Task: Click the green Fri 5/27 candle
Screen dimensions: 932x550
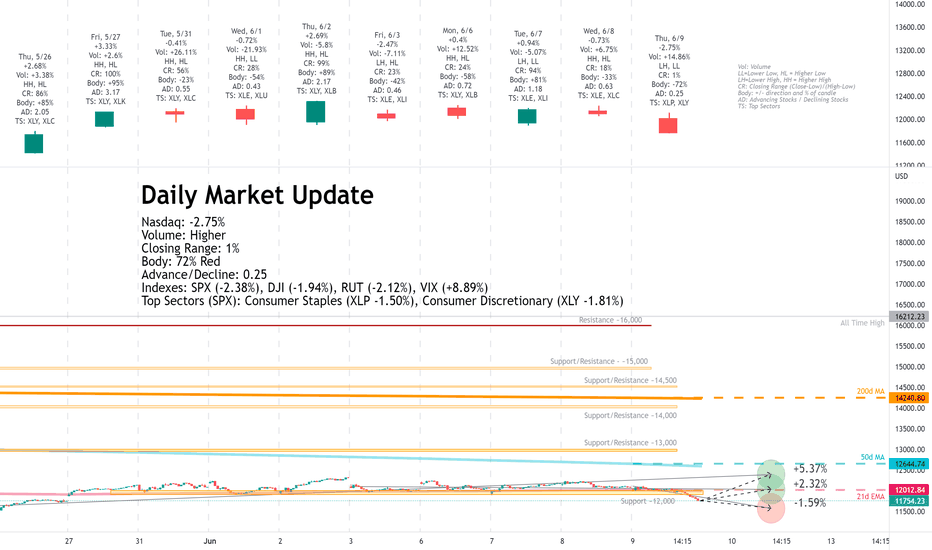Action: pyautogui.click(x=105, y=119)
